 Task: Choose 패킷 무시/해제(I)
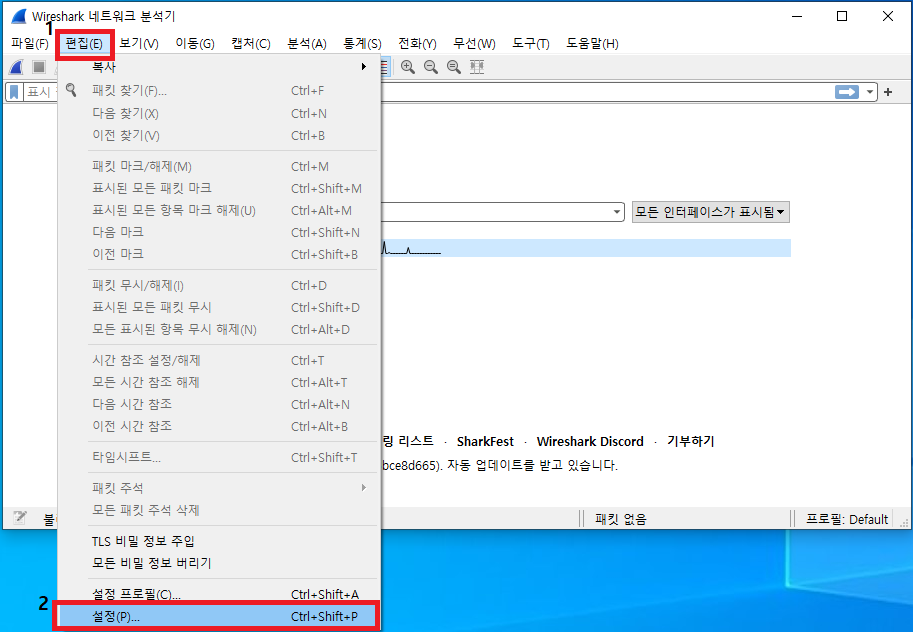[x=219, y=285]
